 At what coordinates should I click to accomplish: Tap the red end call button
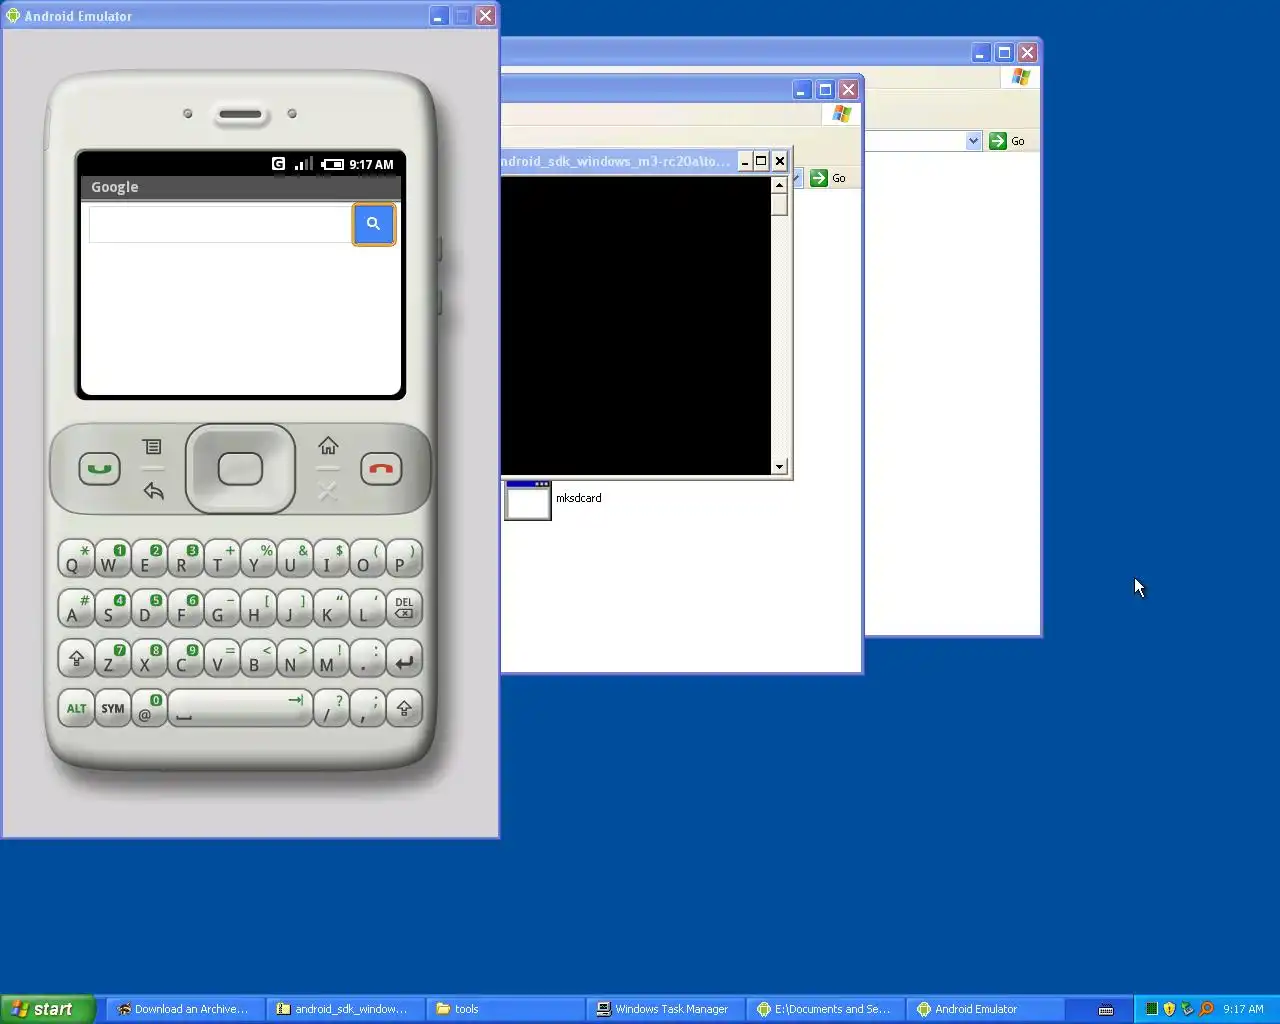click(381, 468)
